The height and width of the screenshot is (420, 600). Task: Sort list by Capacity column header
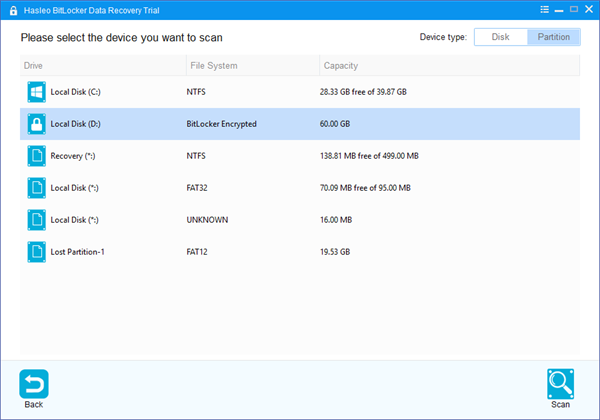(x=450, y=66)
